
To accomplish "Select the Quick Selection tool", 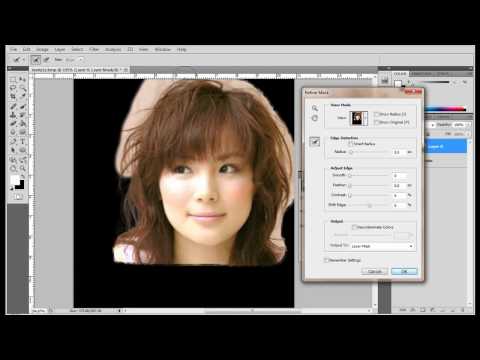I will pyautogui.click(x=22, y=88).
